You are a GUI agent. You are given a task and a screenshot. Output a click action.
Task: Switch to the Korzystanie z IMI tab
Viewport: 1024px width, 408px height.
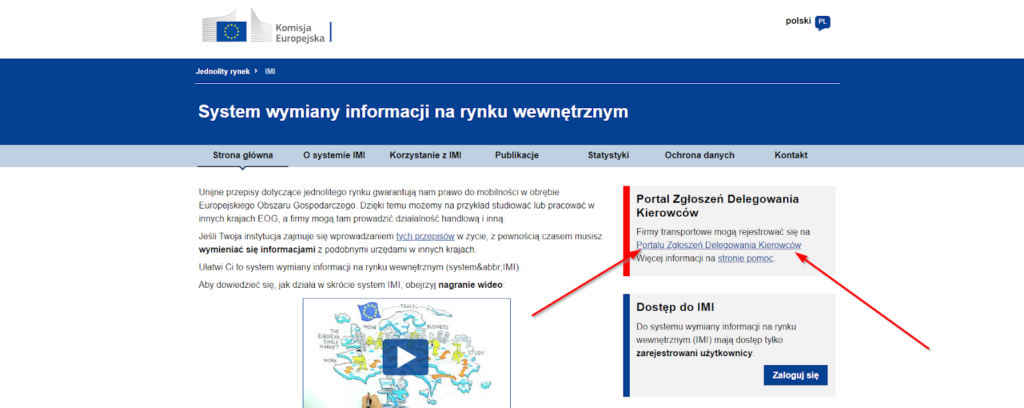[x=425, y=155]
